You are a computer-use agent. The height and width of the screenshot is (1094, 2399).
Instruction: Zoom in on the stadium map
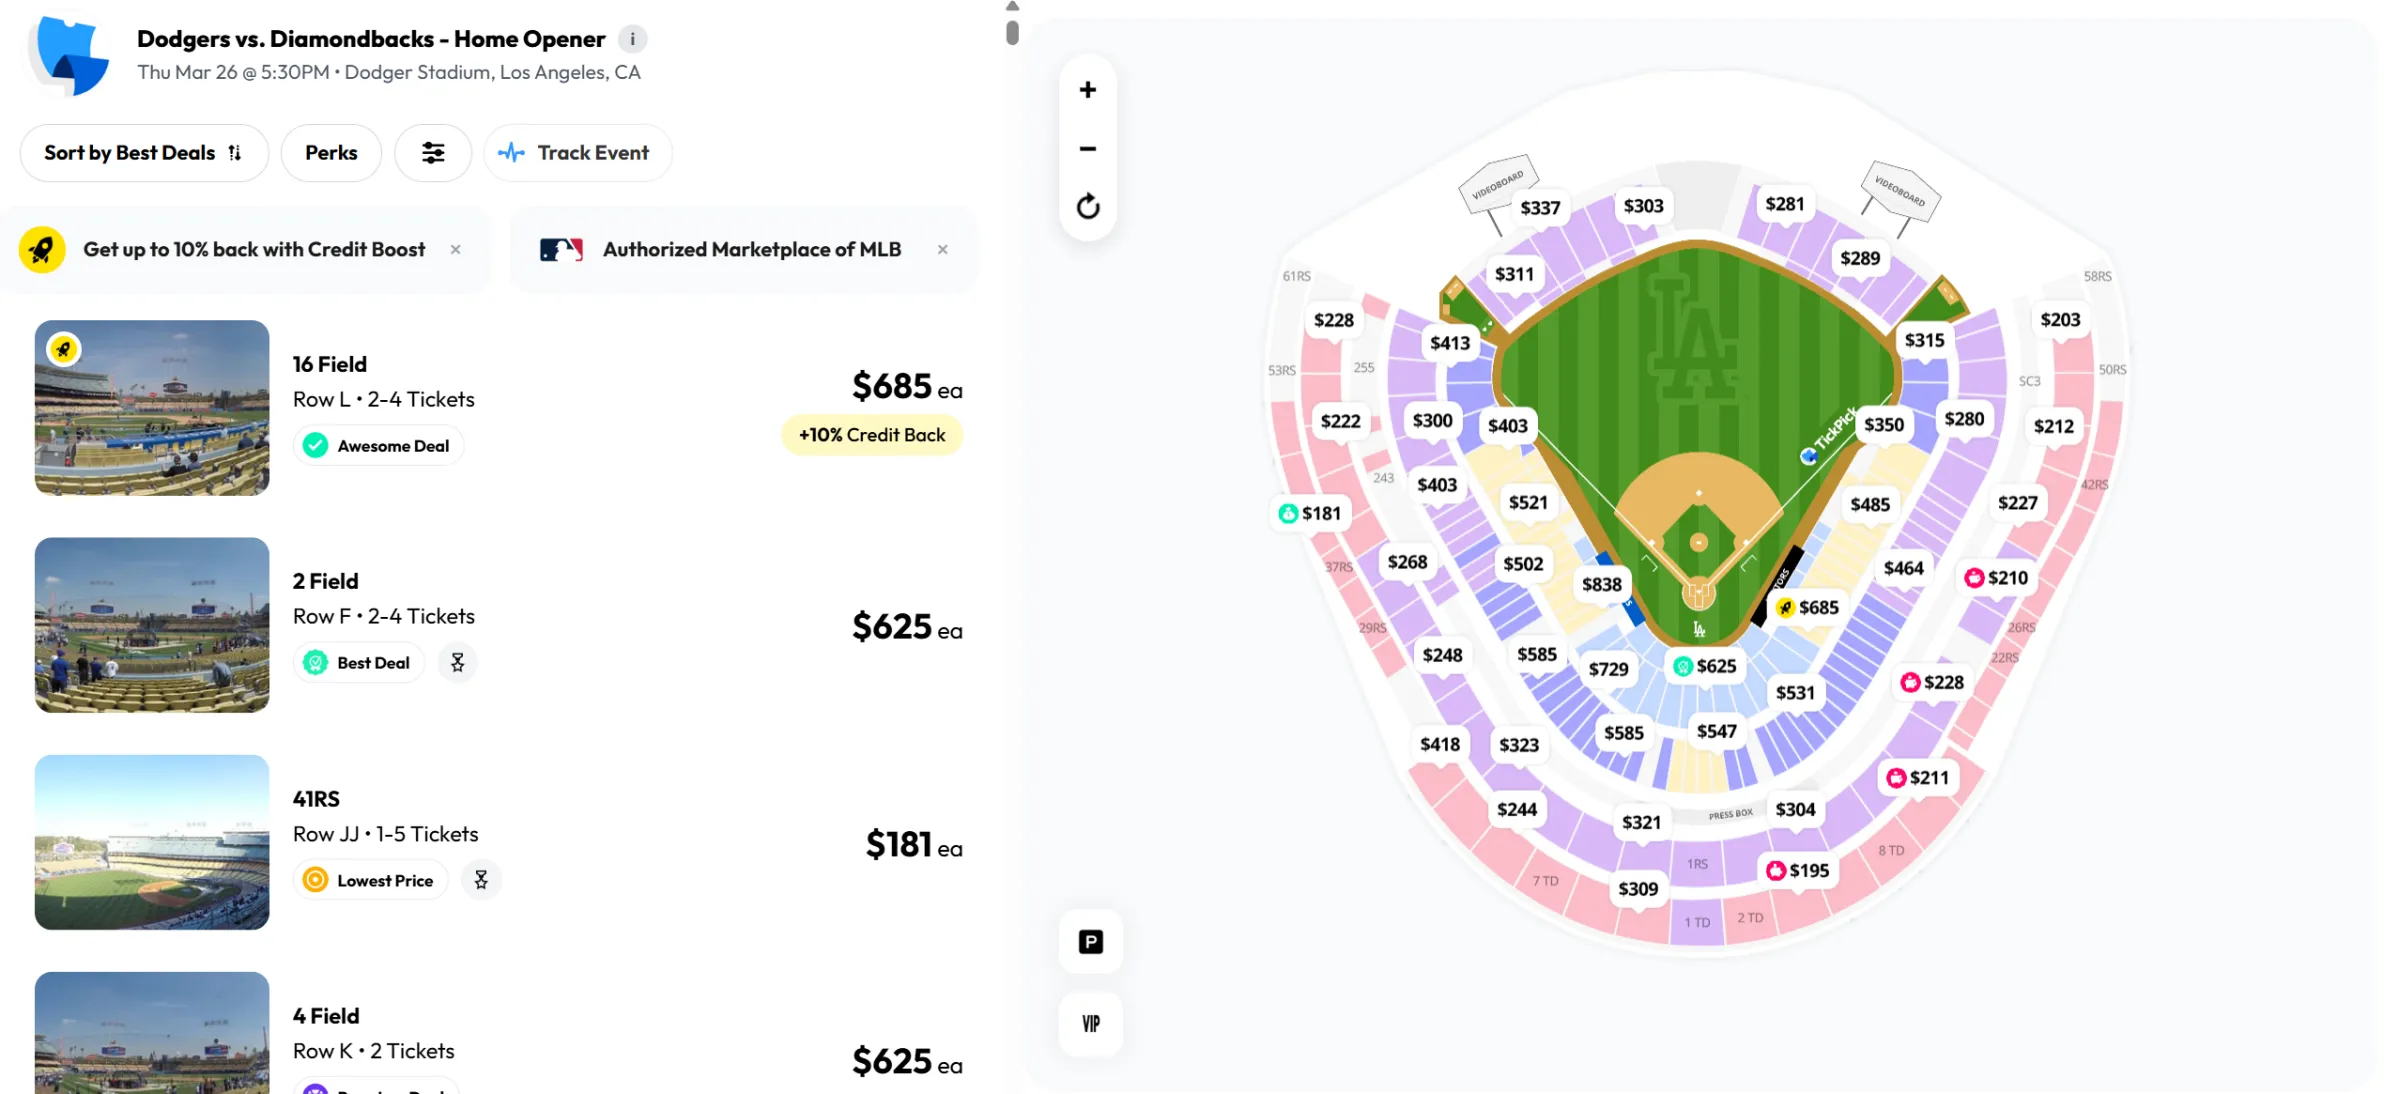(1087, 89)
